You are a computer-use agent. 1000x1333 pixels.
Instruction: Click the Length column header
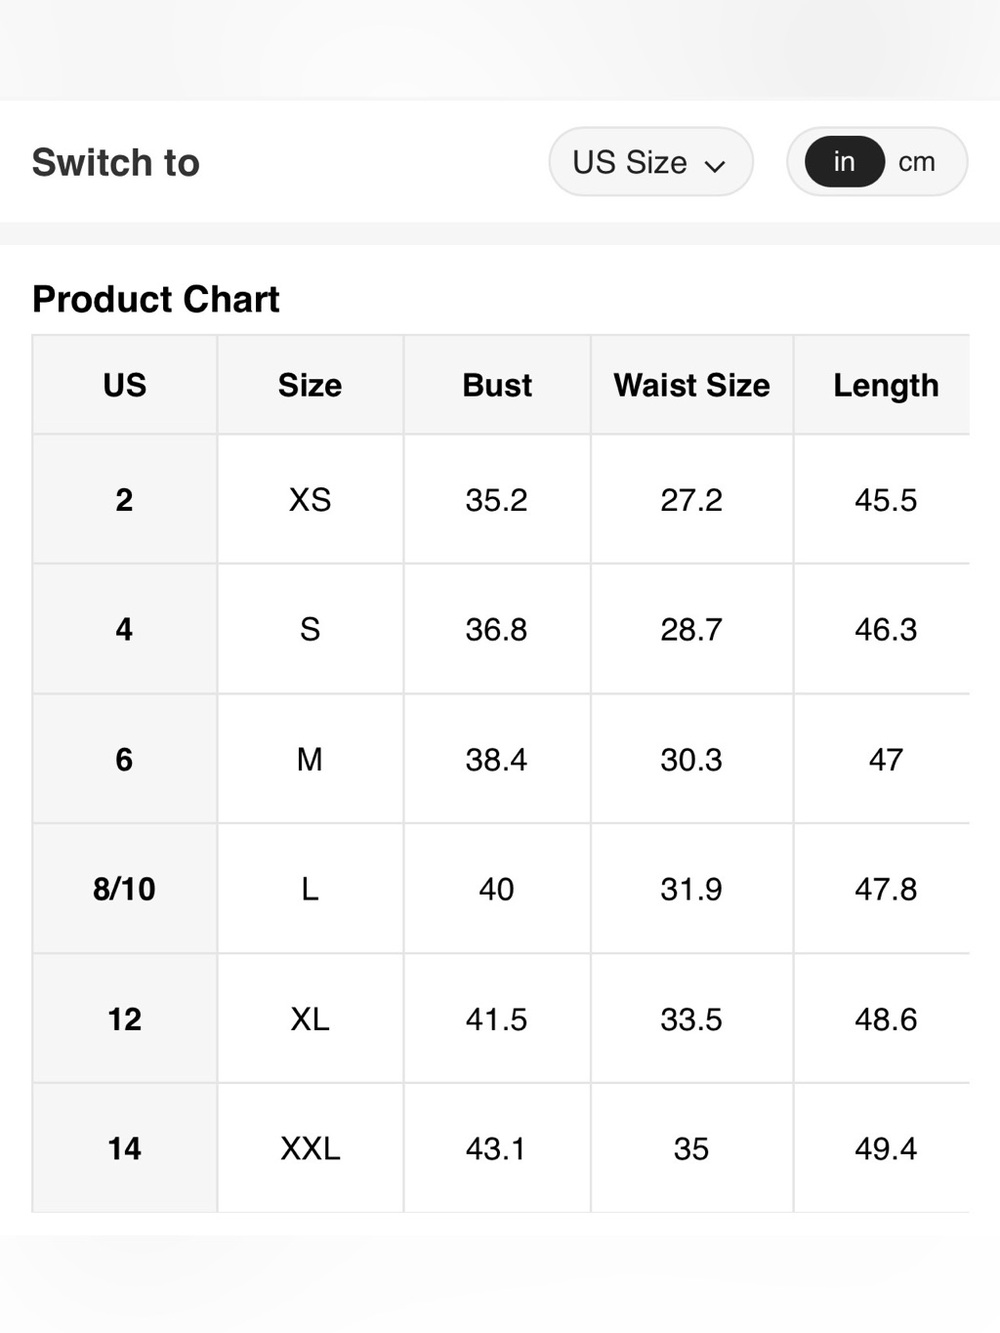[x=886, y=386]
